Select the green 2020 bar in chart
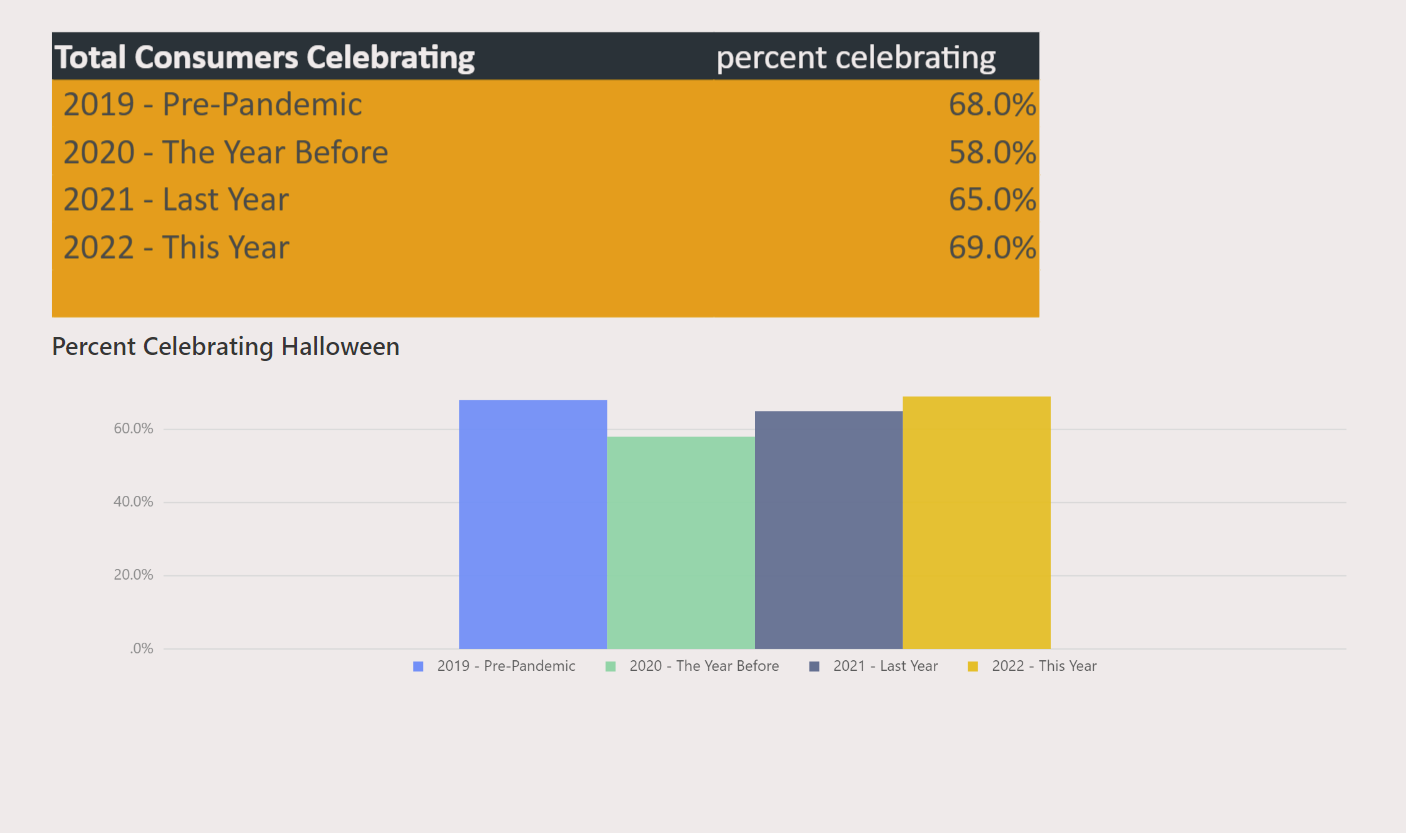The height and width of the screenshot is (833, 1406). 681,543
